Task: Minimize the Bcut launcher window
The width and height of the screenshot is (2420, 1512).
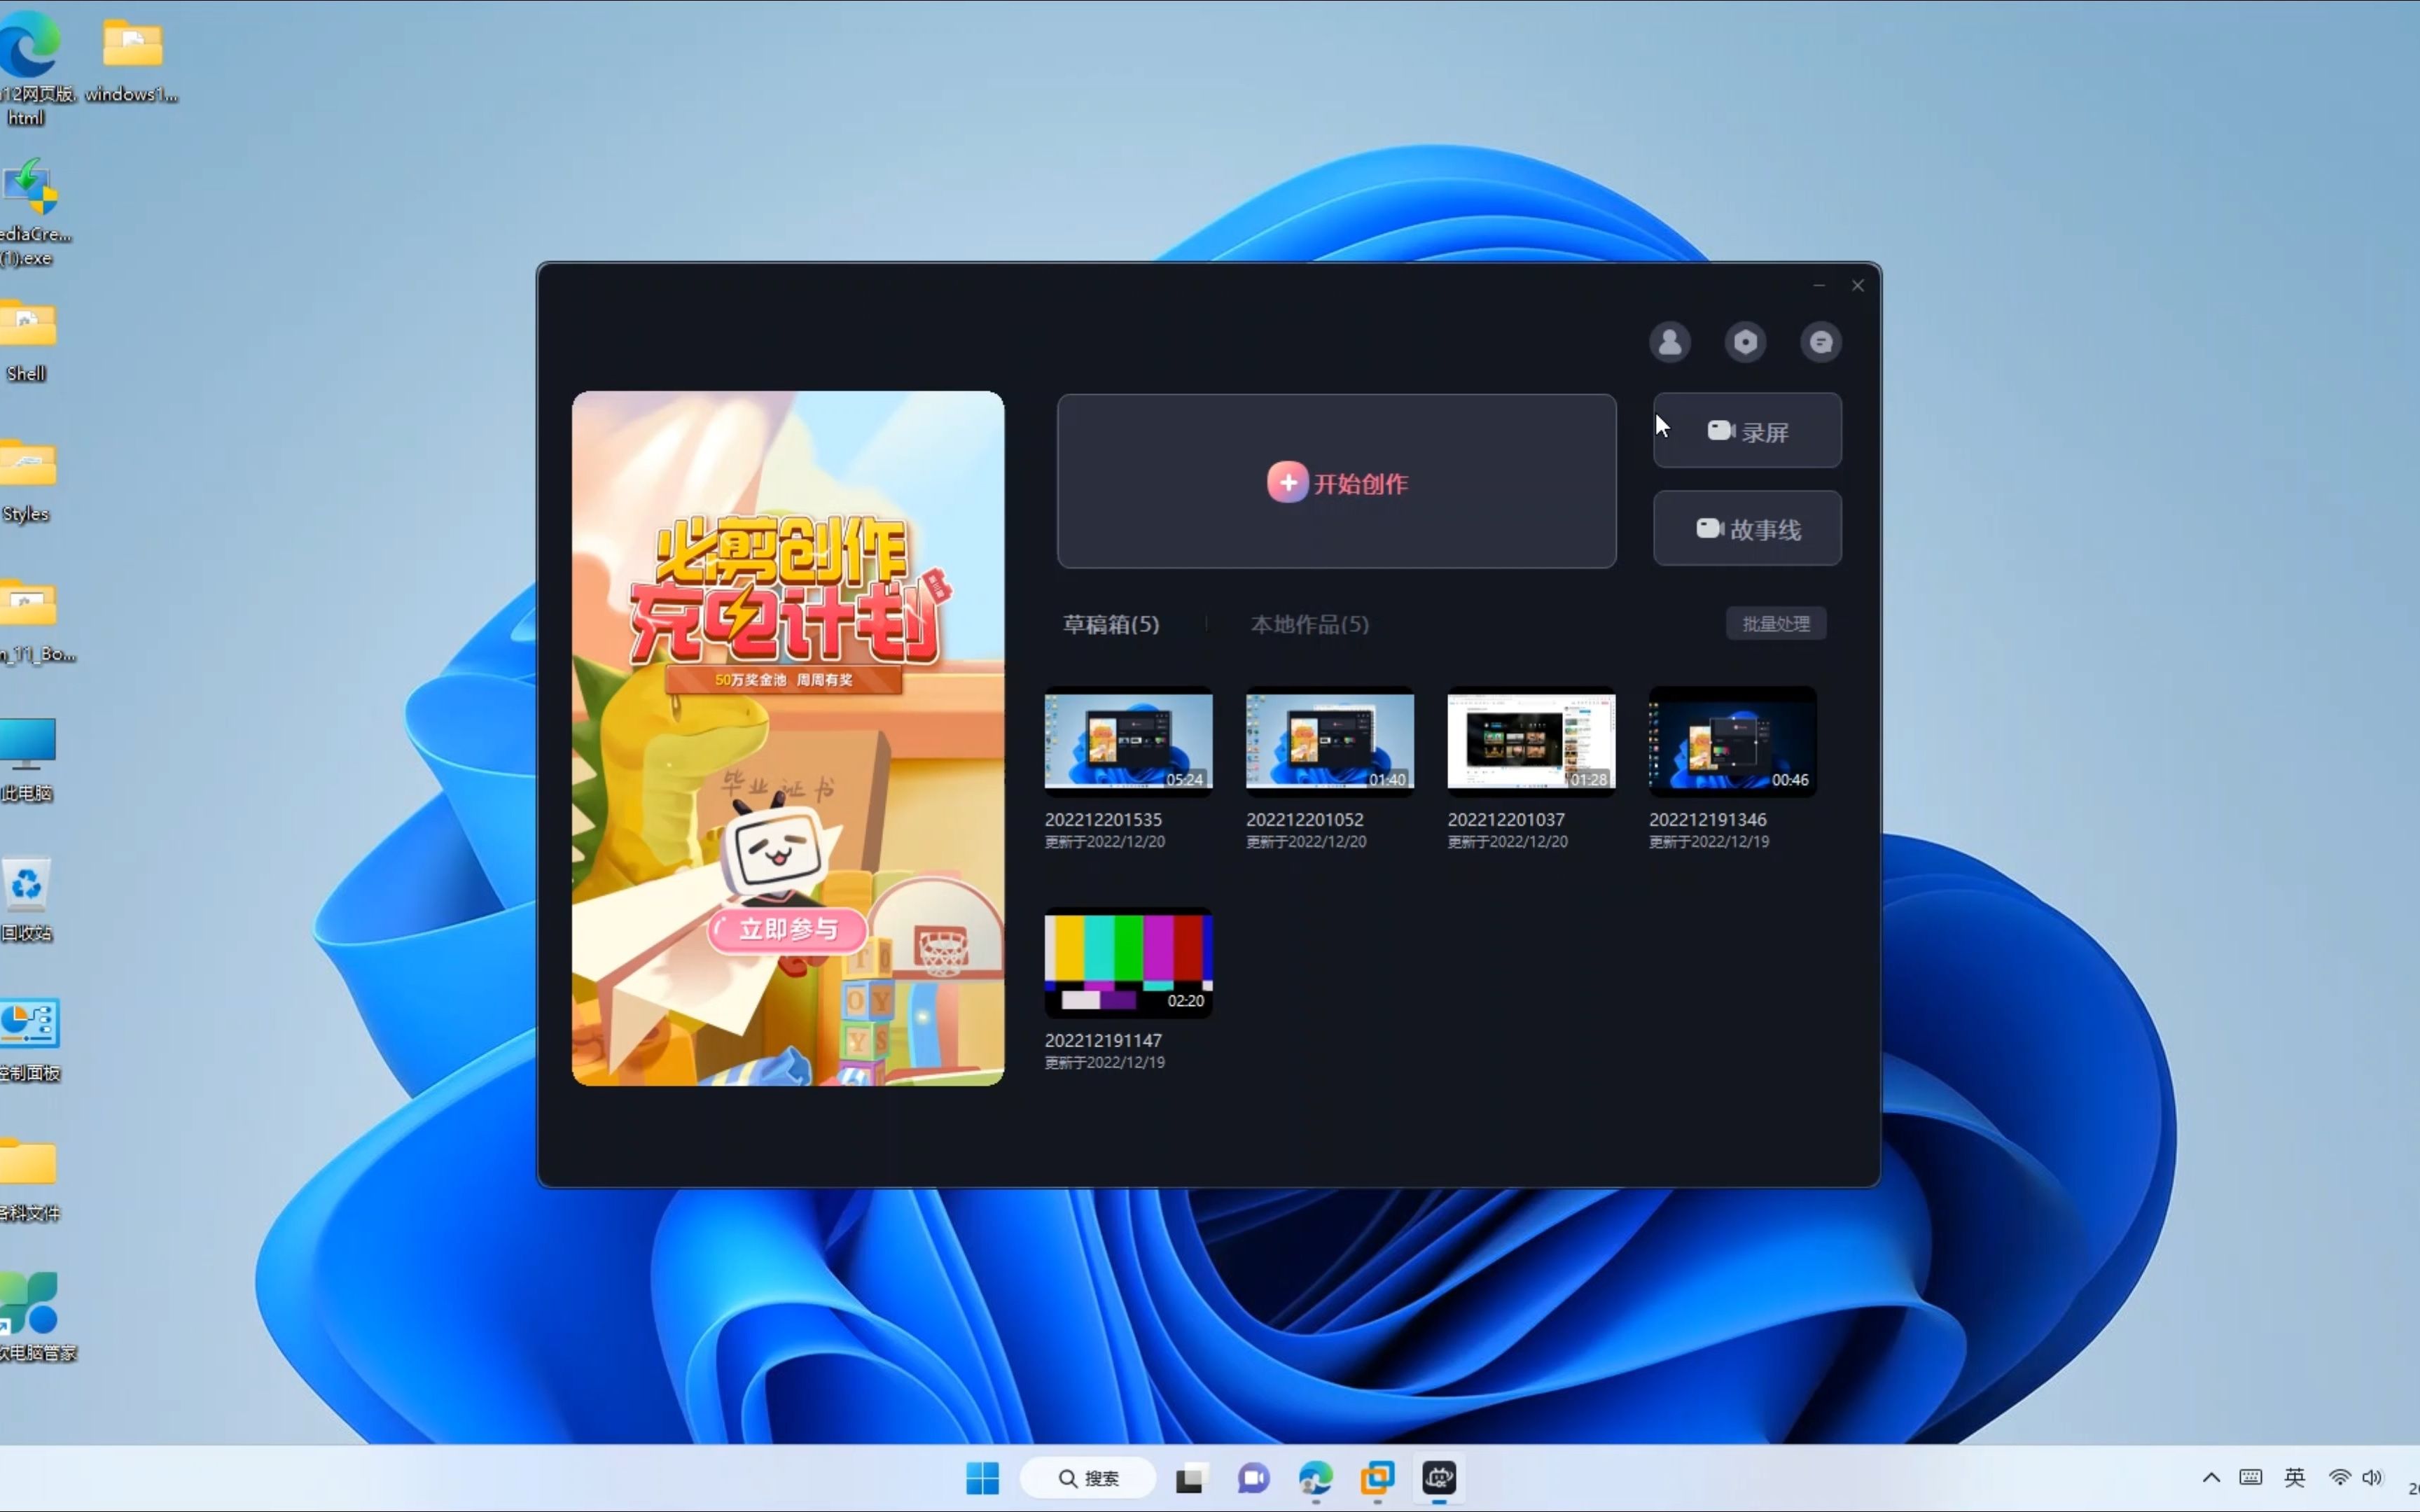Action: pyautogui.click(x=1819, y=286)
